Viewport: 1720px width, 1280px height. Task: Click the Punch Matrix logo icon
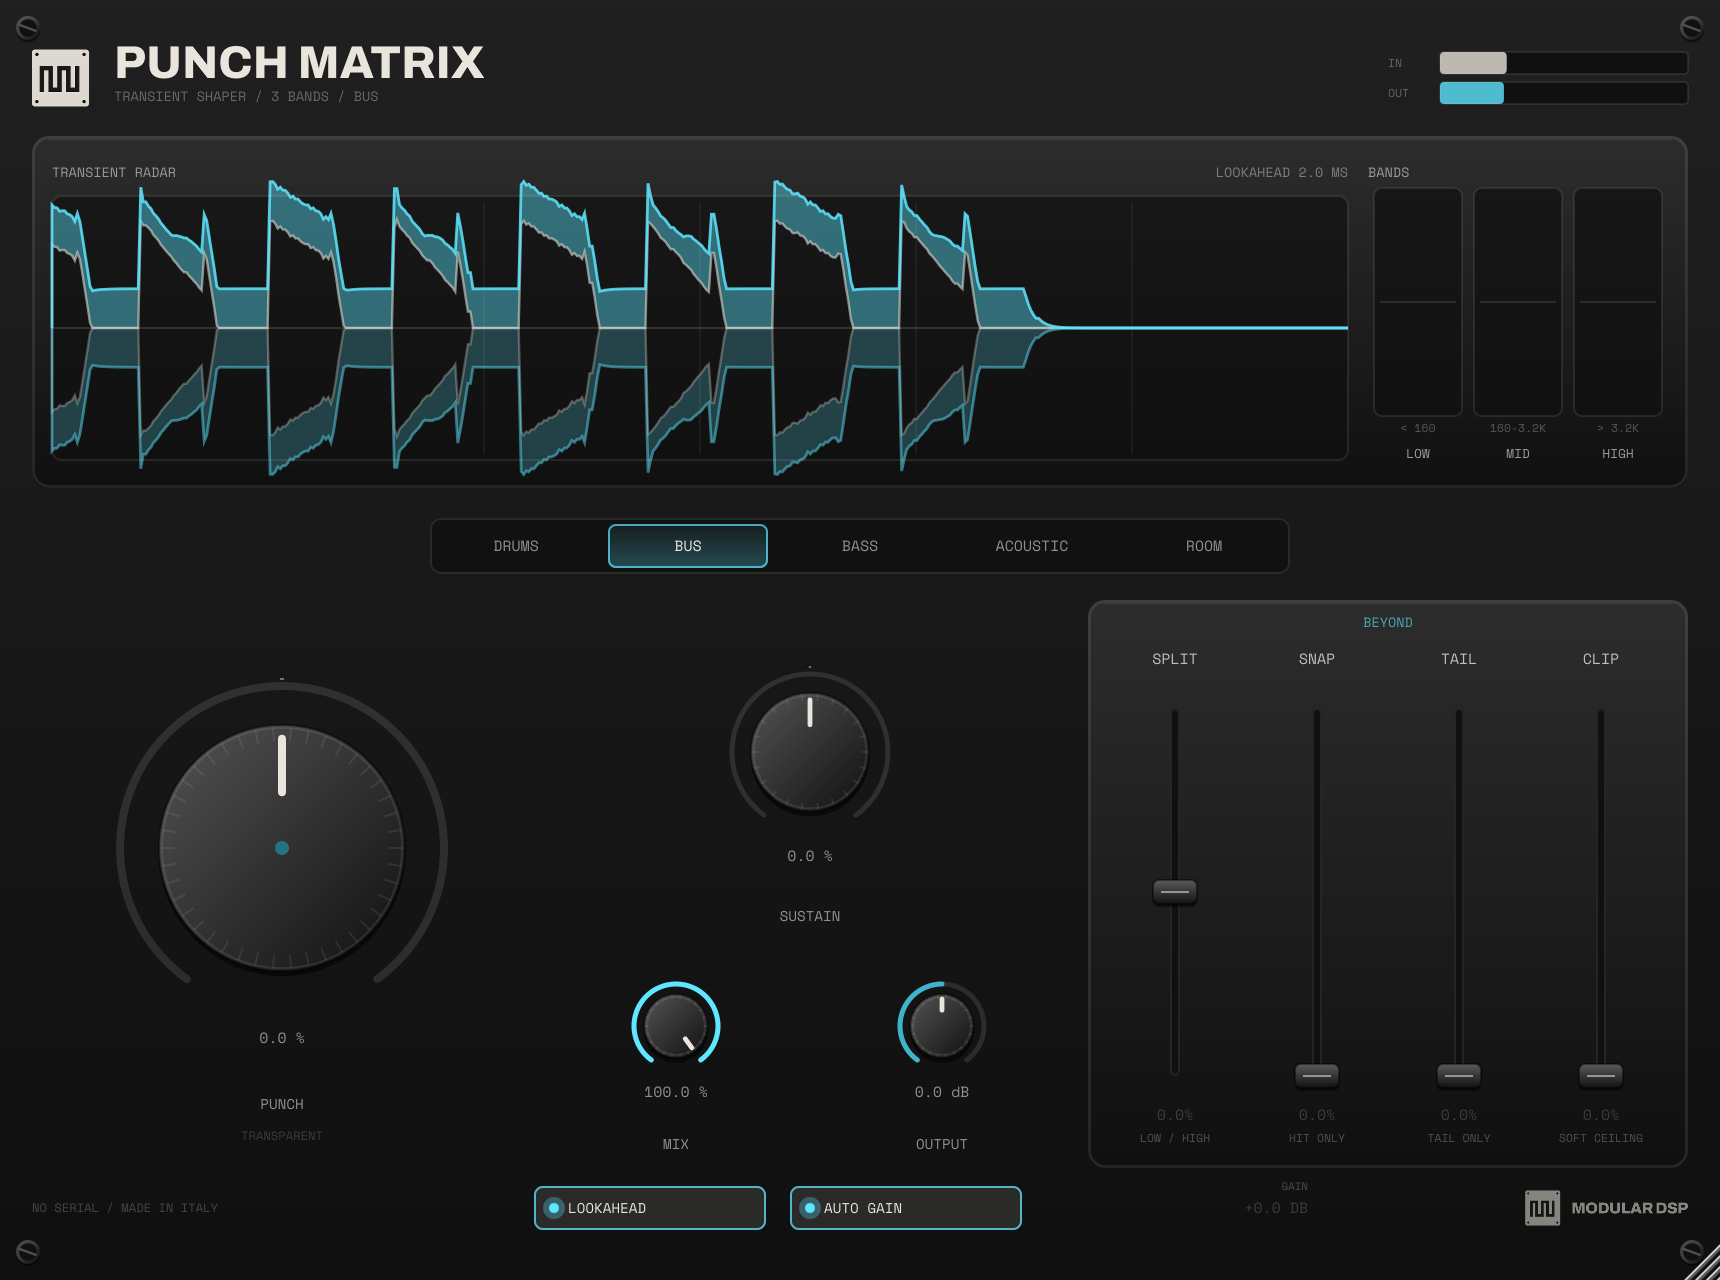pyautogui.click(x=60, y=78)
